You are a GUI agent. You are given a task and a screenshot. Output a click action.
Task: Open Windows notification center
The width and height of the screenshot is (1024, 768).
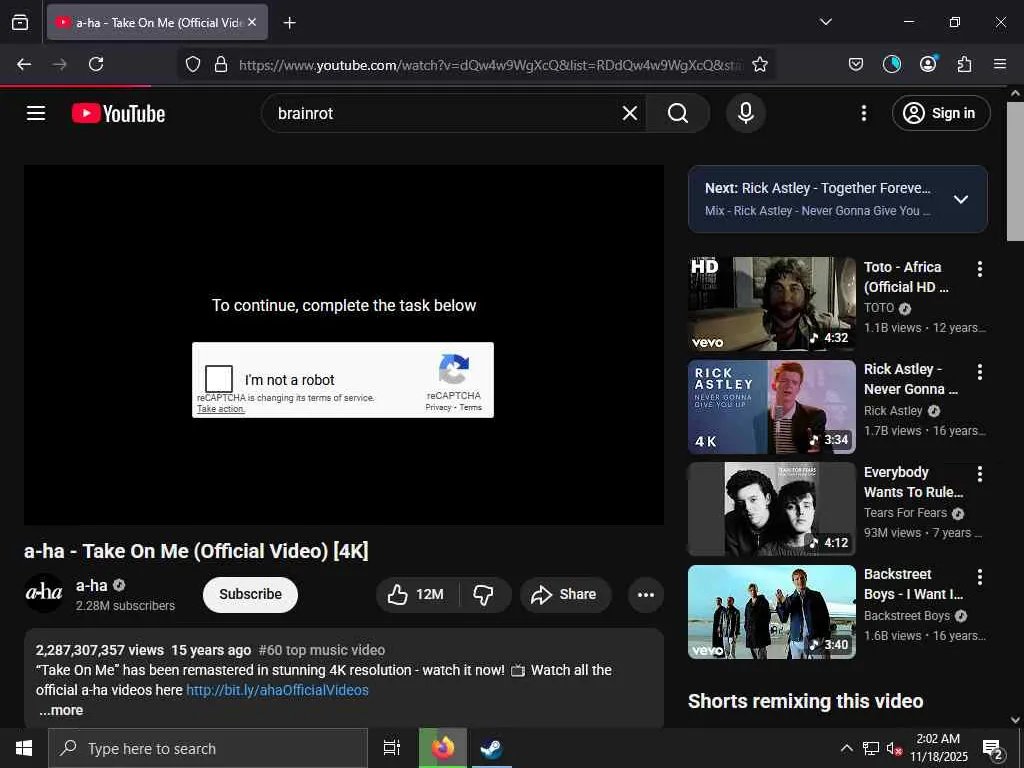click(x=993, y=748)
